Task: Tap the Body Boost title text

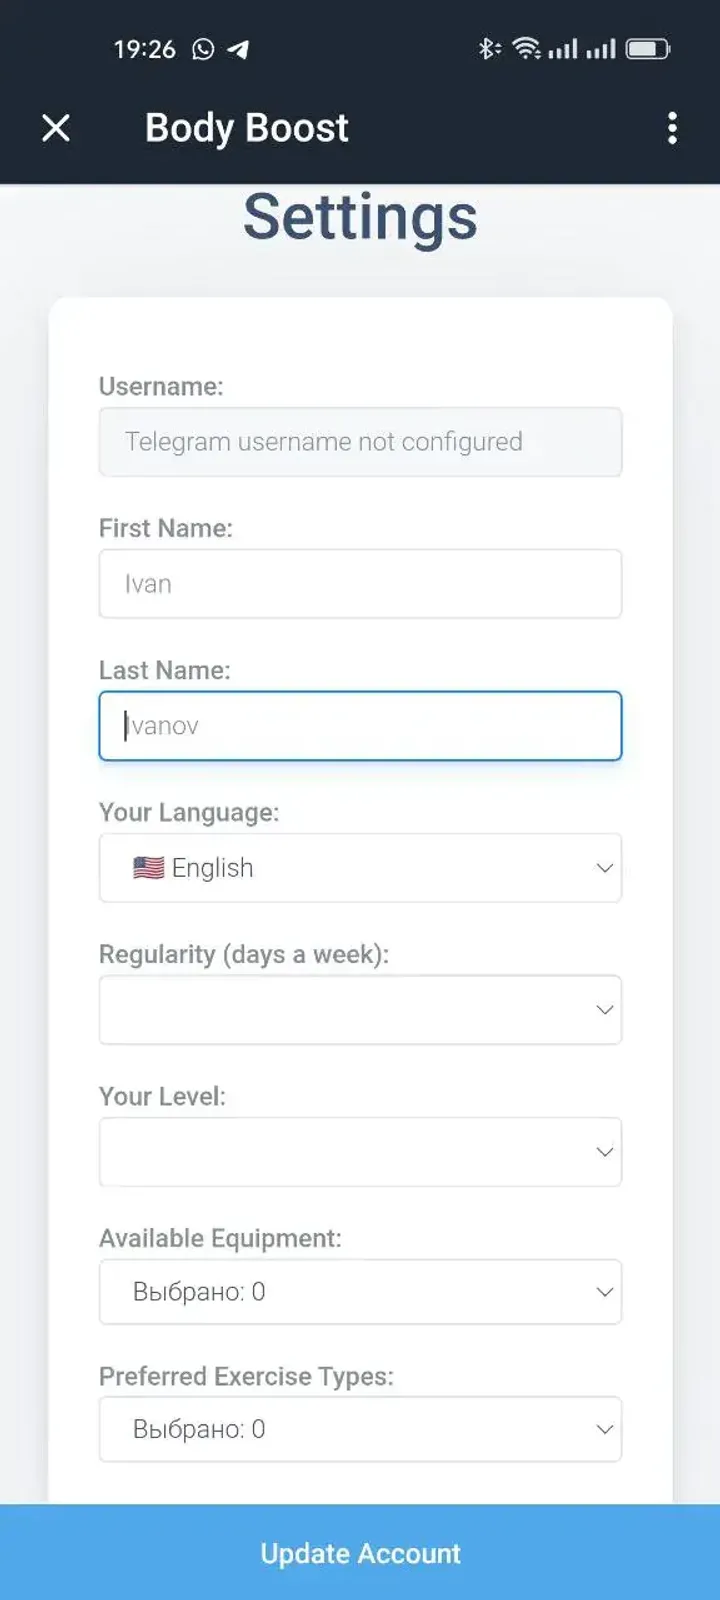Action: (246, 128)
